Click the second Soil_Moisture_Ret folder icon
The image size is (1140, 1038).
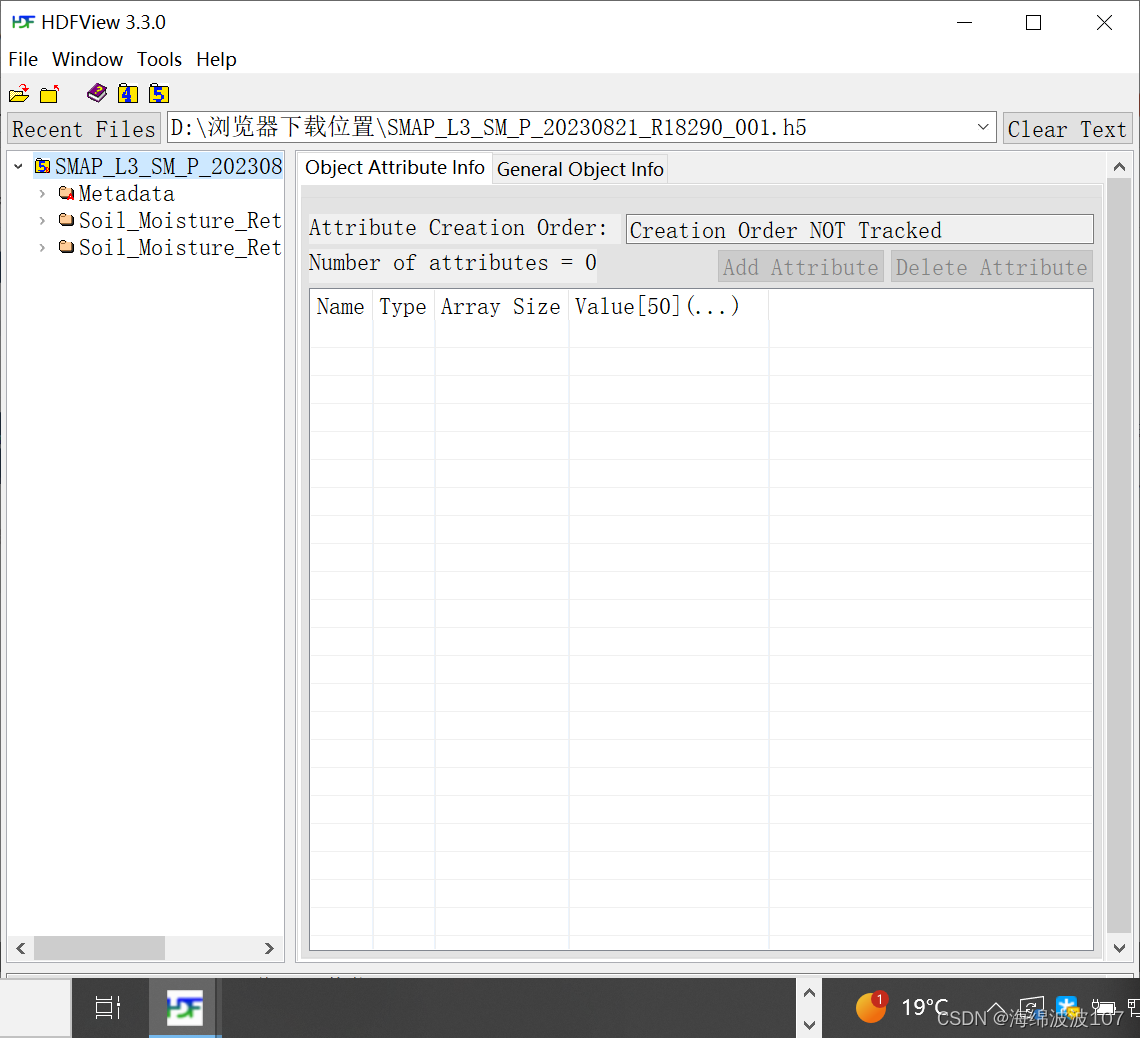(66, 247)
